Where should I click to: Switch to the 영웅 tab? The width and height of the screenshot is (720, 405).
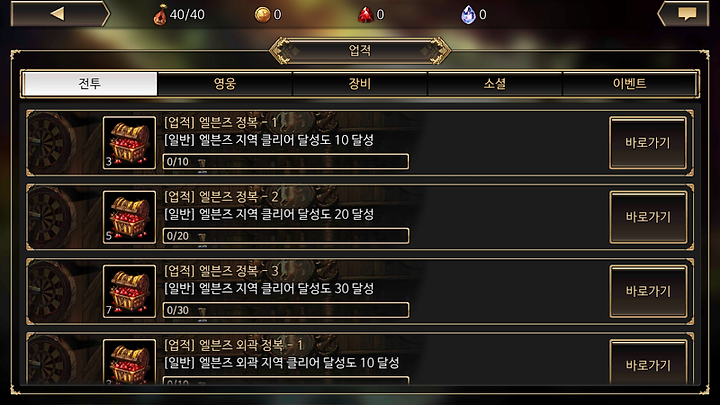click(225, 84)
